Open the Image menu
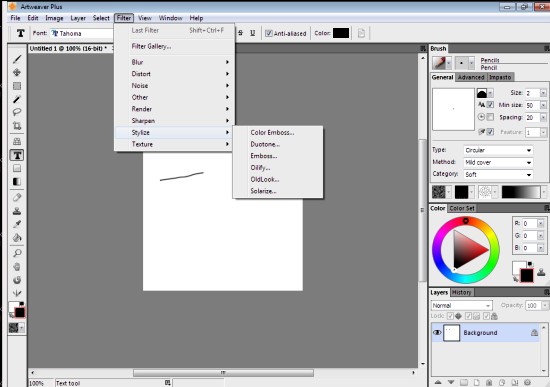This screenshot has height=387, width=550. coord(54,18)
